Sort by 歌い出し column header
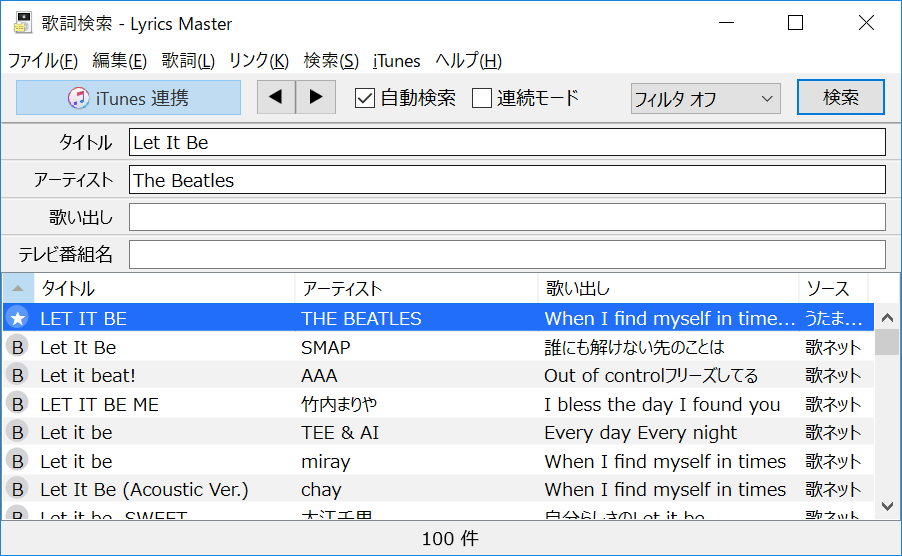Viewport: 902px width, 556px height. click(668, 288)
